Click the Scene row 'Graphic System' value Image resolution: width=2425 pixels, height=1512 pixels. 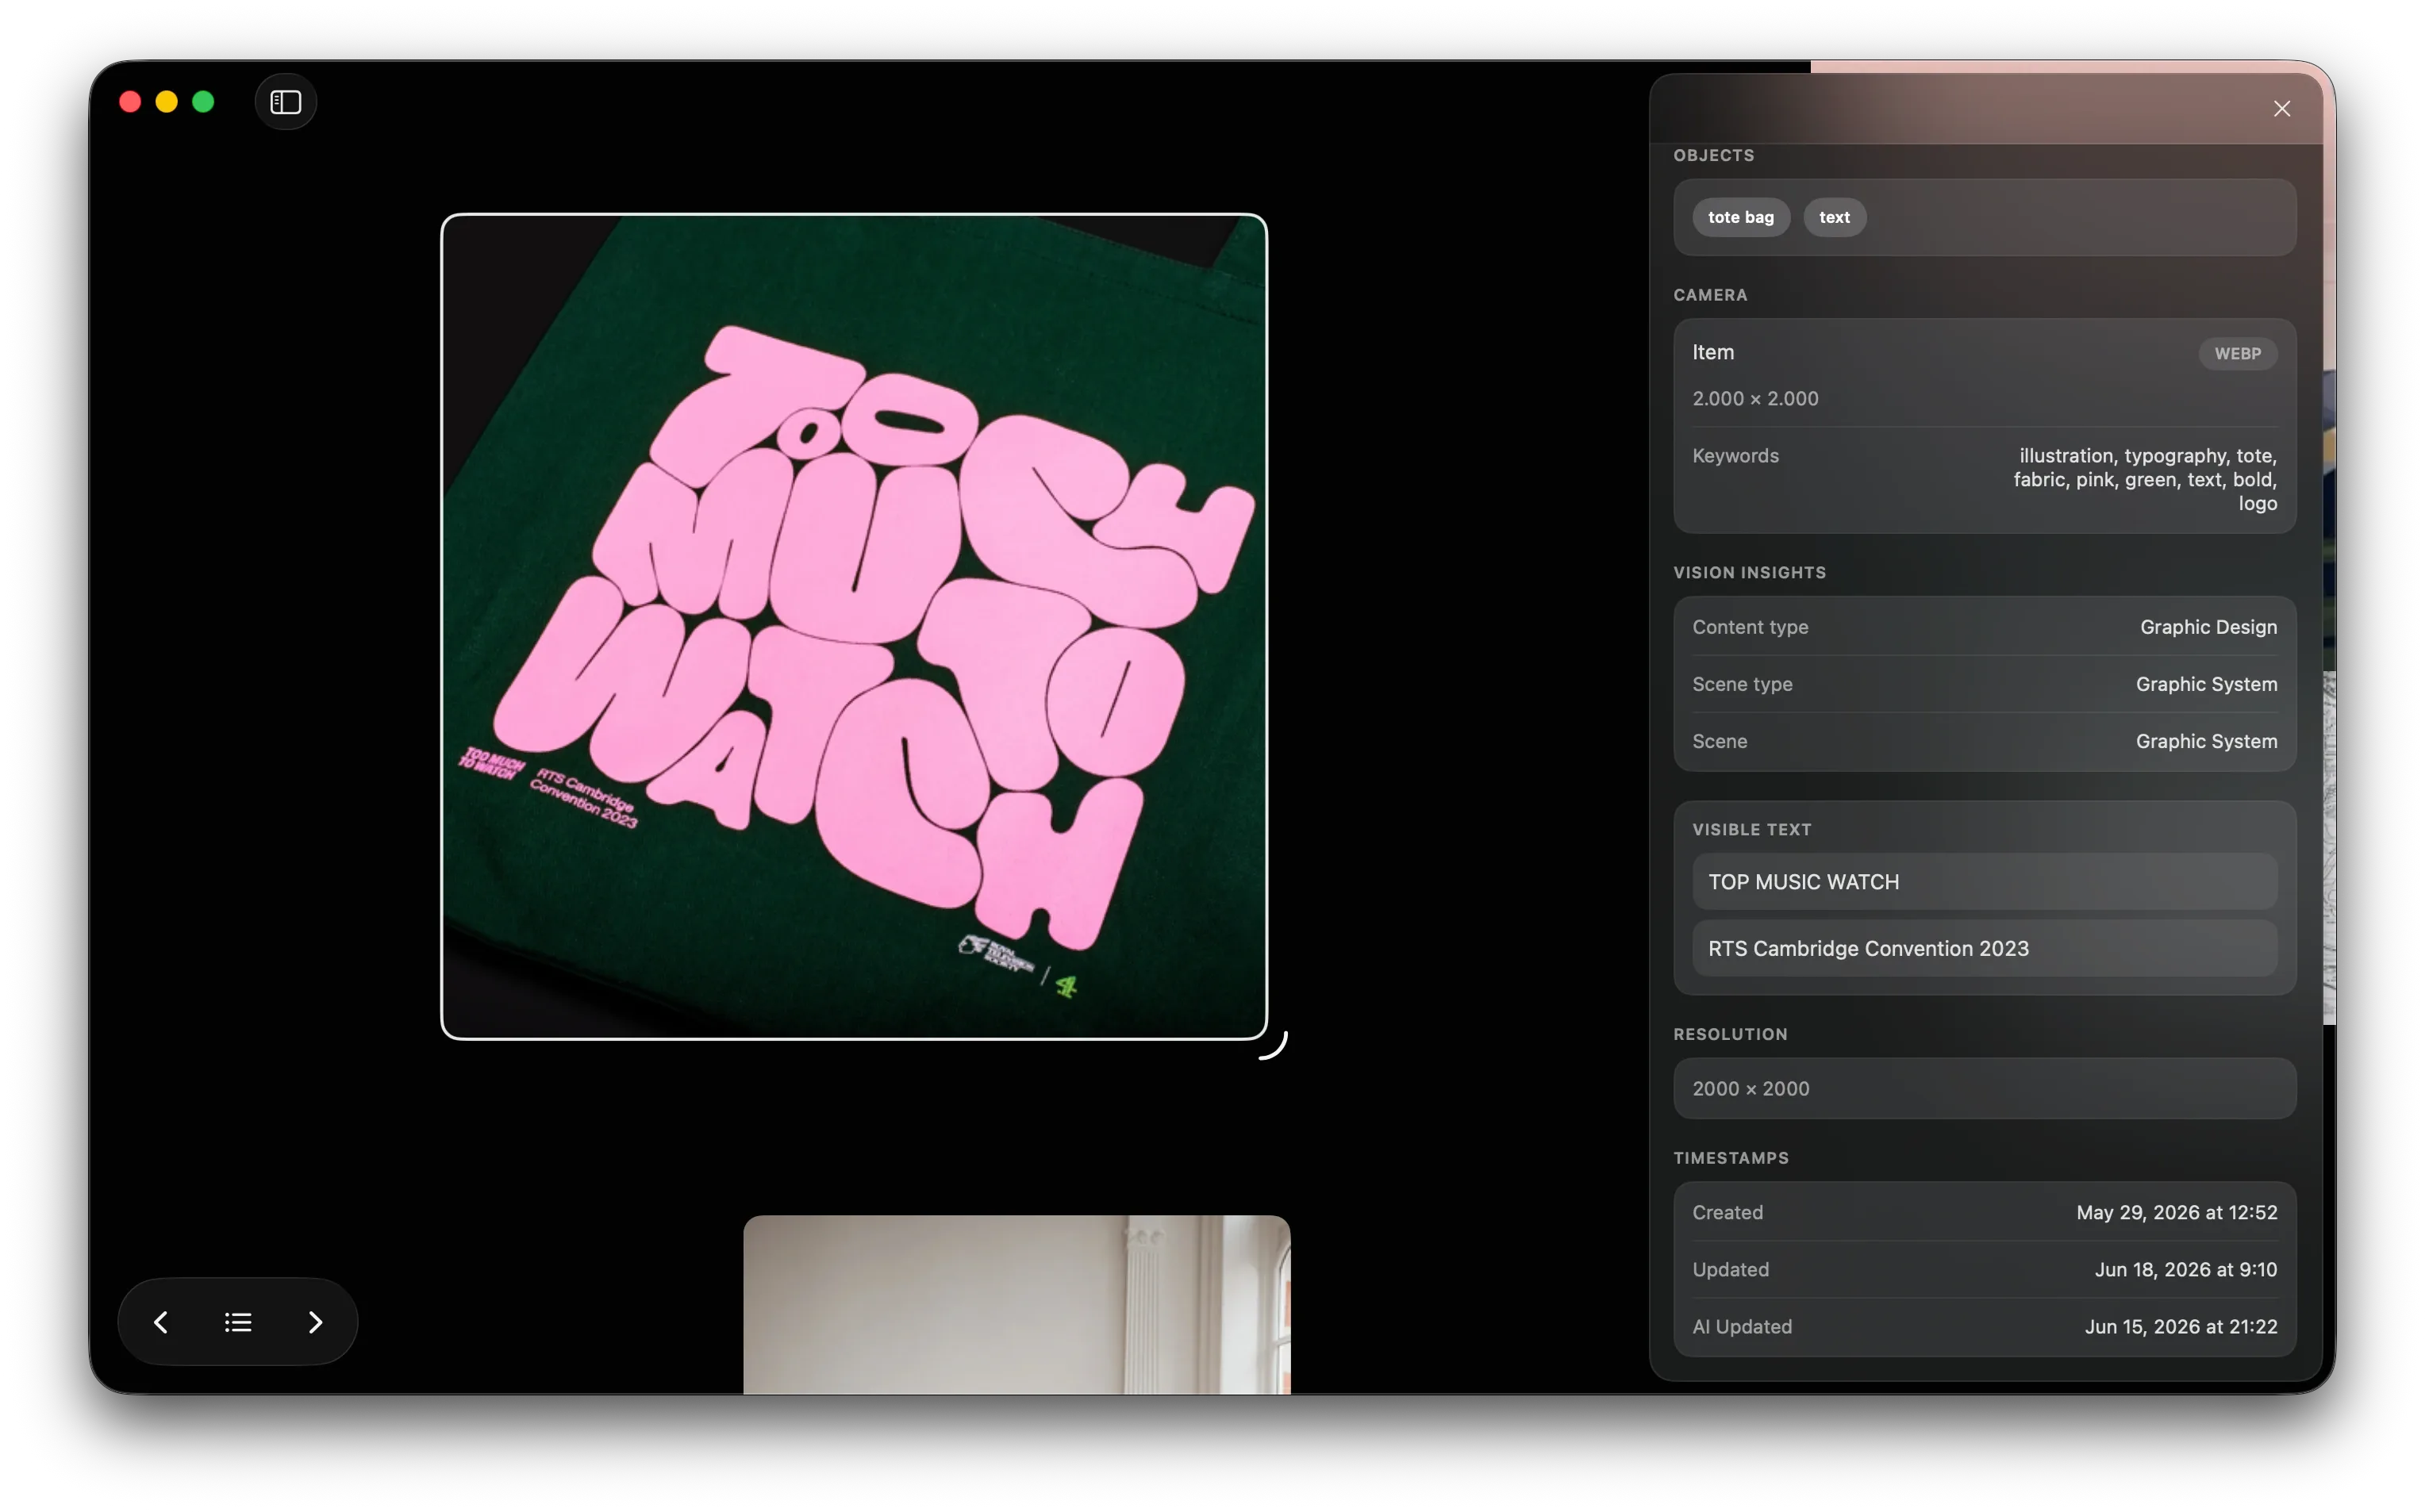coord(2206,741)
